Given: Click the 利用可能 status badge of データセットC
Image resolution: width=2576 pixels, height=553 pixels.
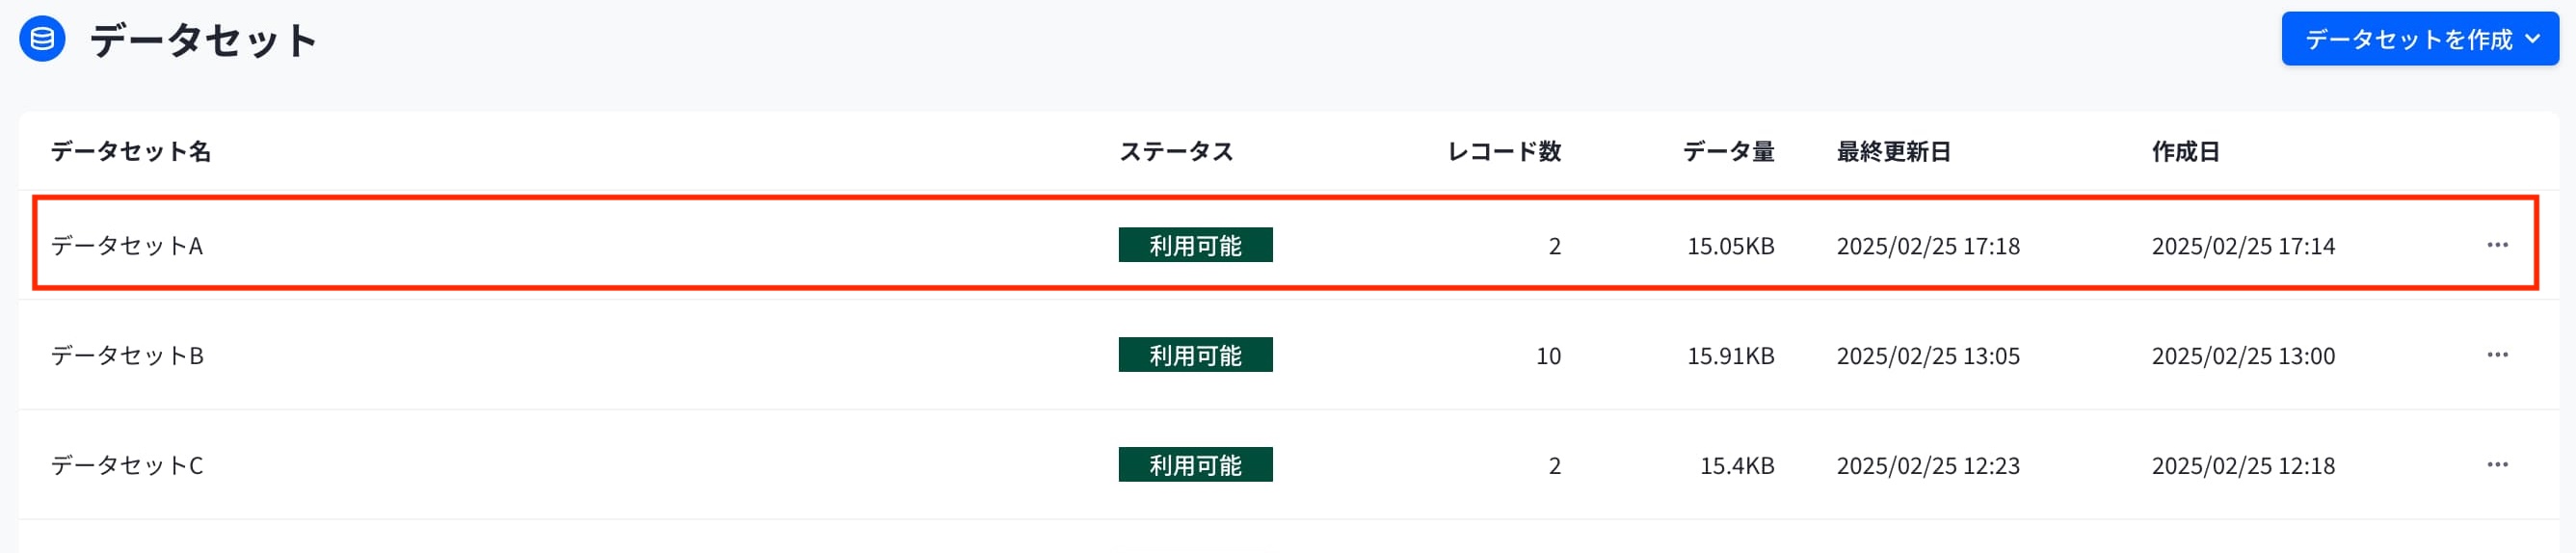Looking at the screenshot, I should click(1196, 465).
